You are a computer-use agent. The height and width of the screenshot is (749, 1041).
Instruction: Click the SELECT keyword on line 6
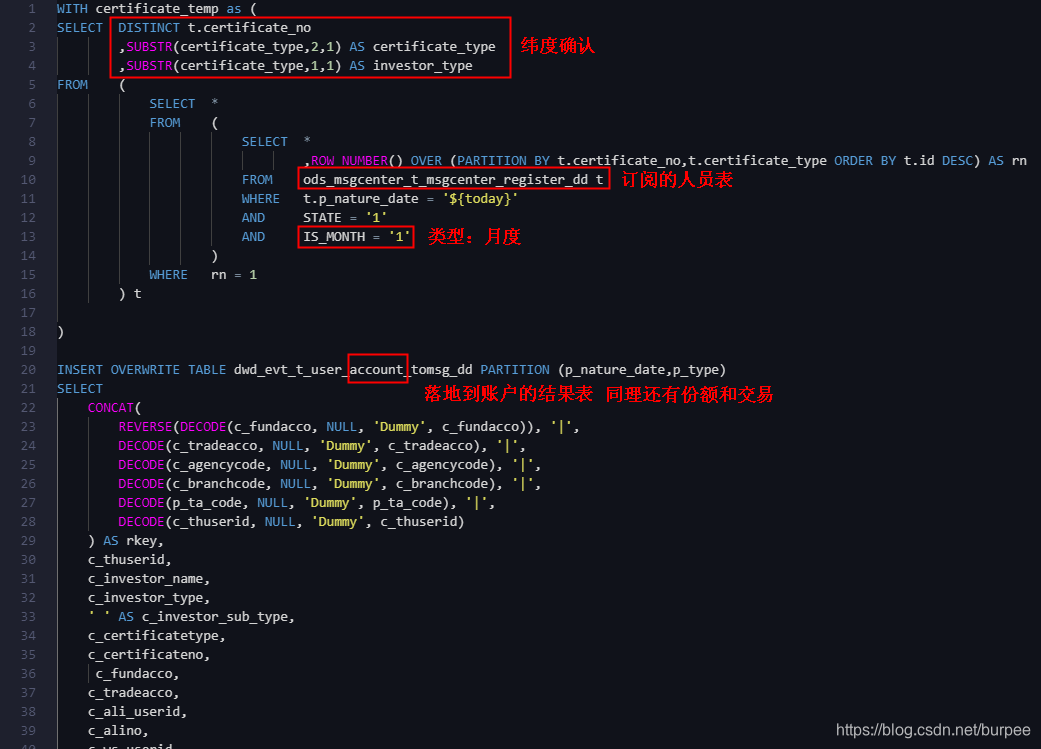click(x=172, y=104)
